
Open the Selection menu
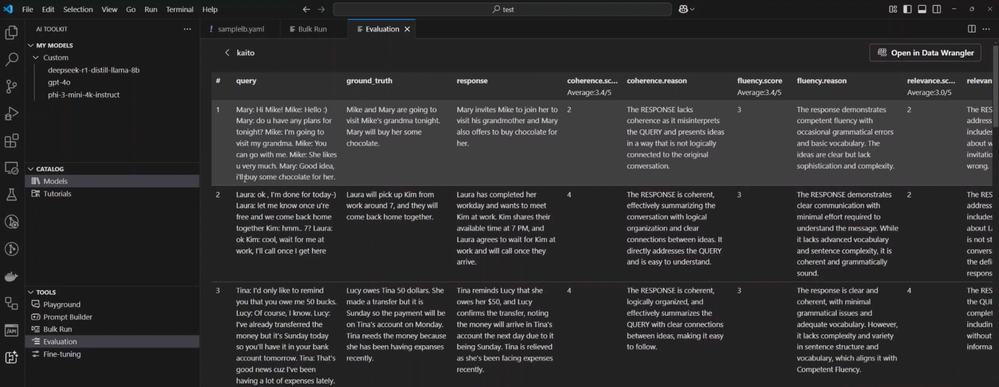click(78, 10)
